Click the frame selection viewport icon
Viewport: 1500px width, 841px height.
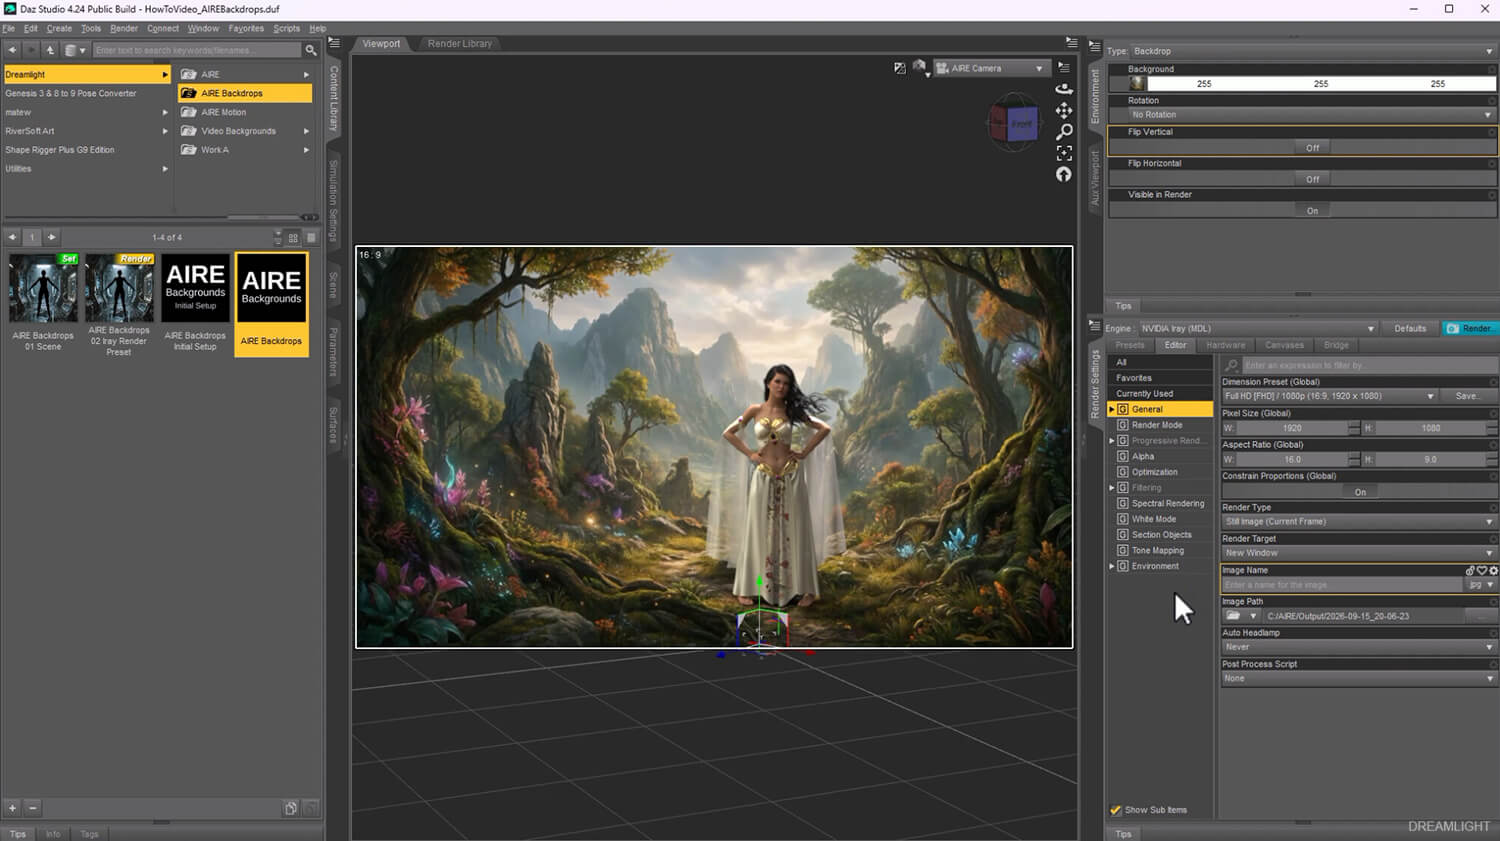point(1064,153)
